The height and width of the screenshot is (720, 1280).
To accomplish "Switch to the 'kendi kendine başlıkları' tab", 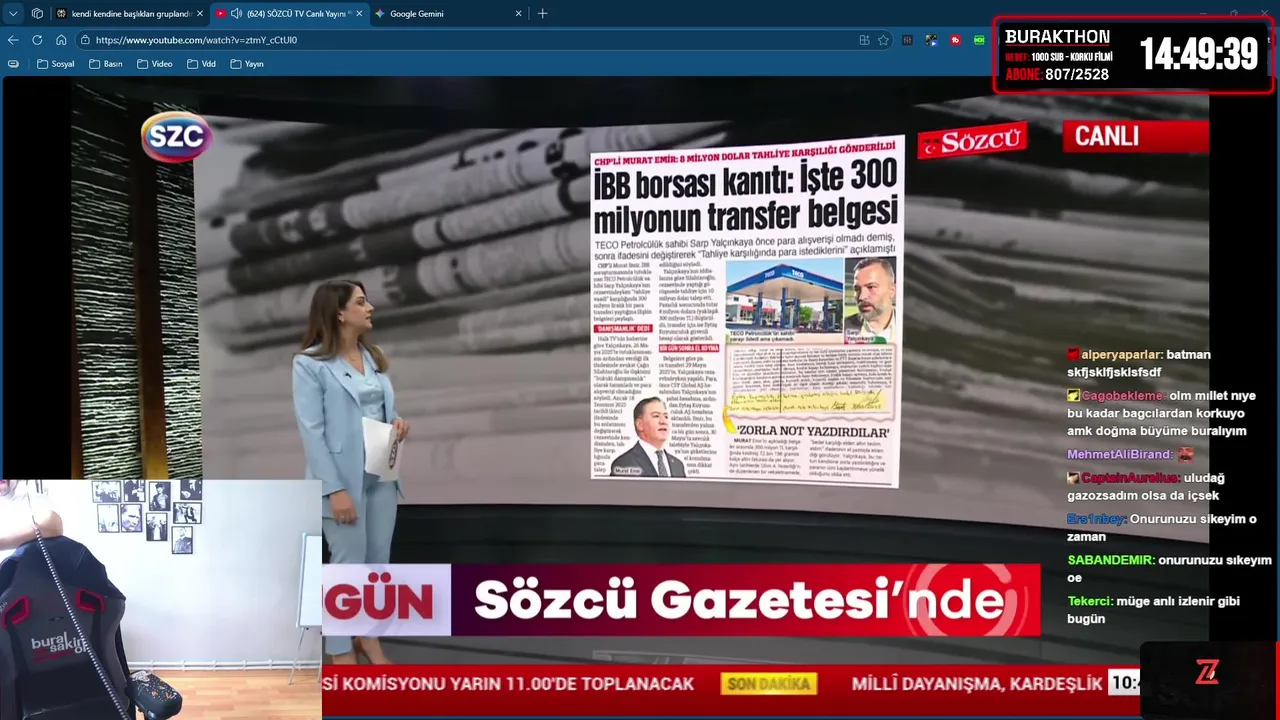I will [130, 14].
